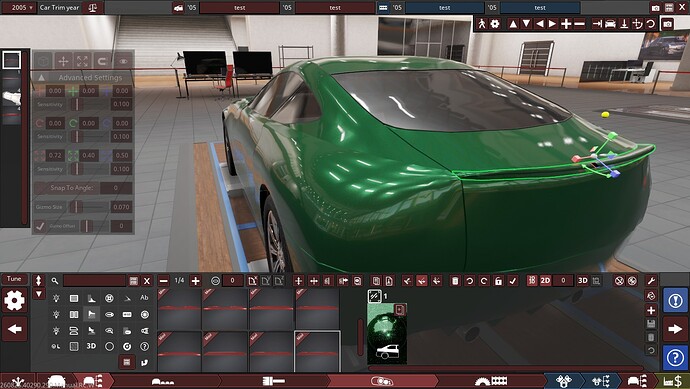Click the top-bar car model icon
Image resolution: width=690 pixels, height=389 pixels.
(x=178, y=7)
